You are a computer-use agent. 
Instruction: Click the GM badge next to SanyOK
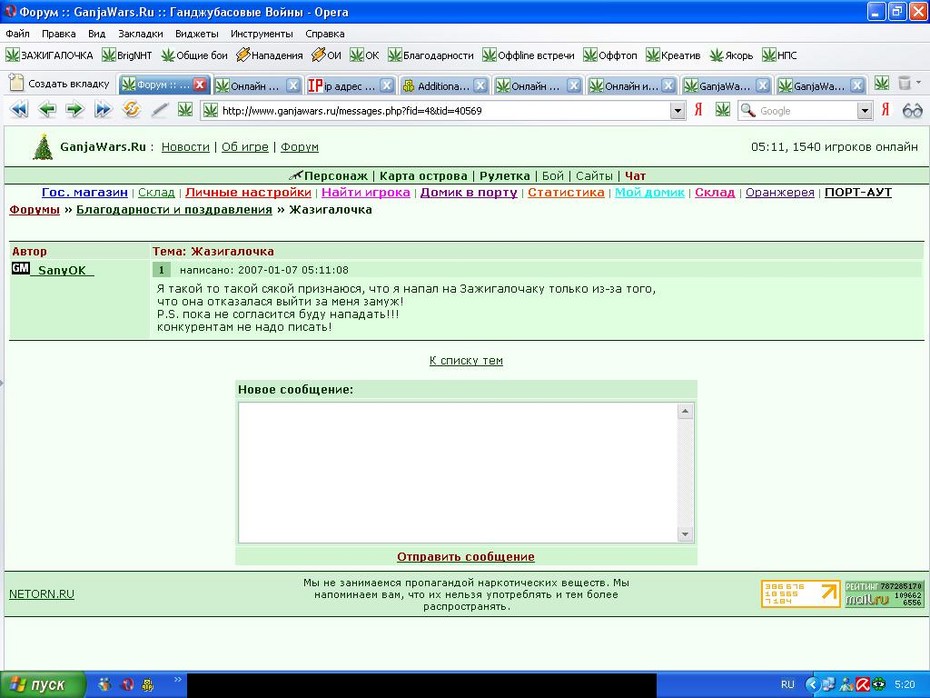tap(20, 269)
